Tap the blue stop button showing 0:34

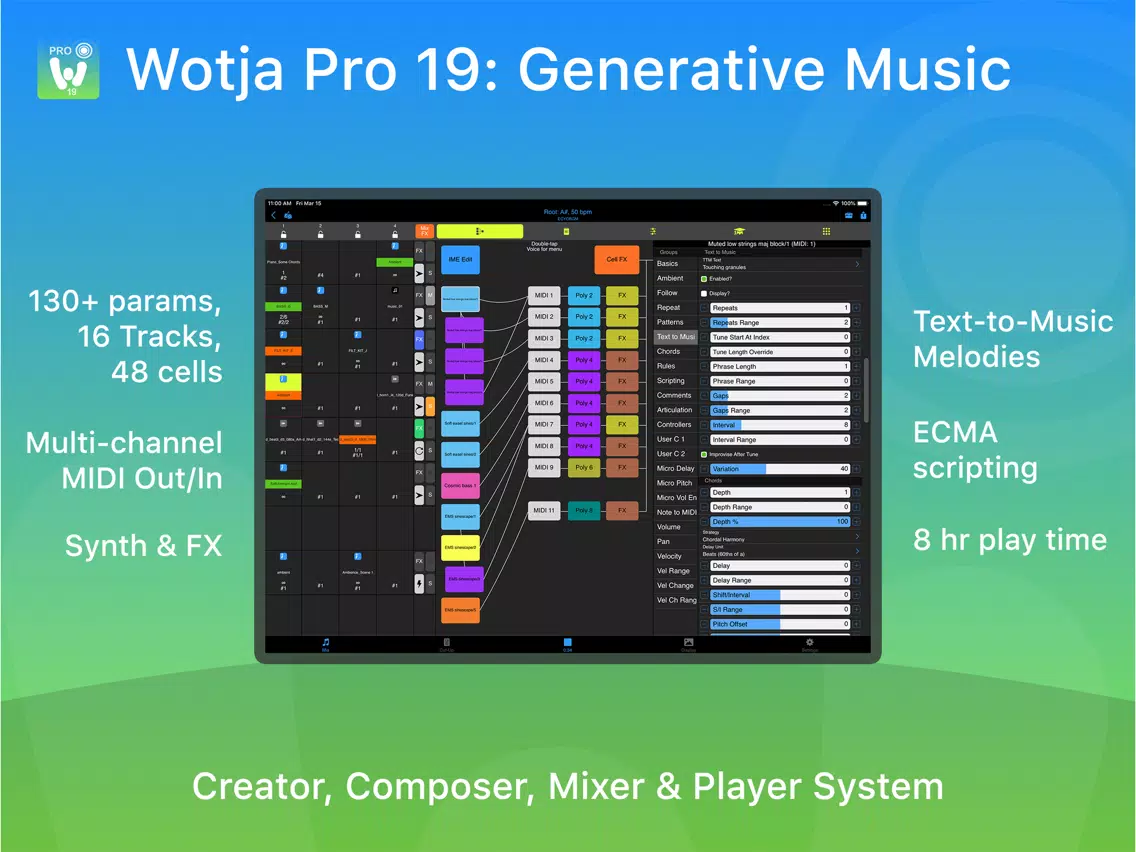tap(567, 644)
